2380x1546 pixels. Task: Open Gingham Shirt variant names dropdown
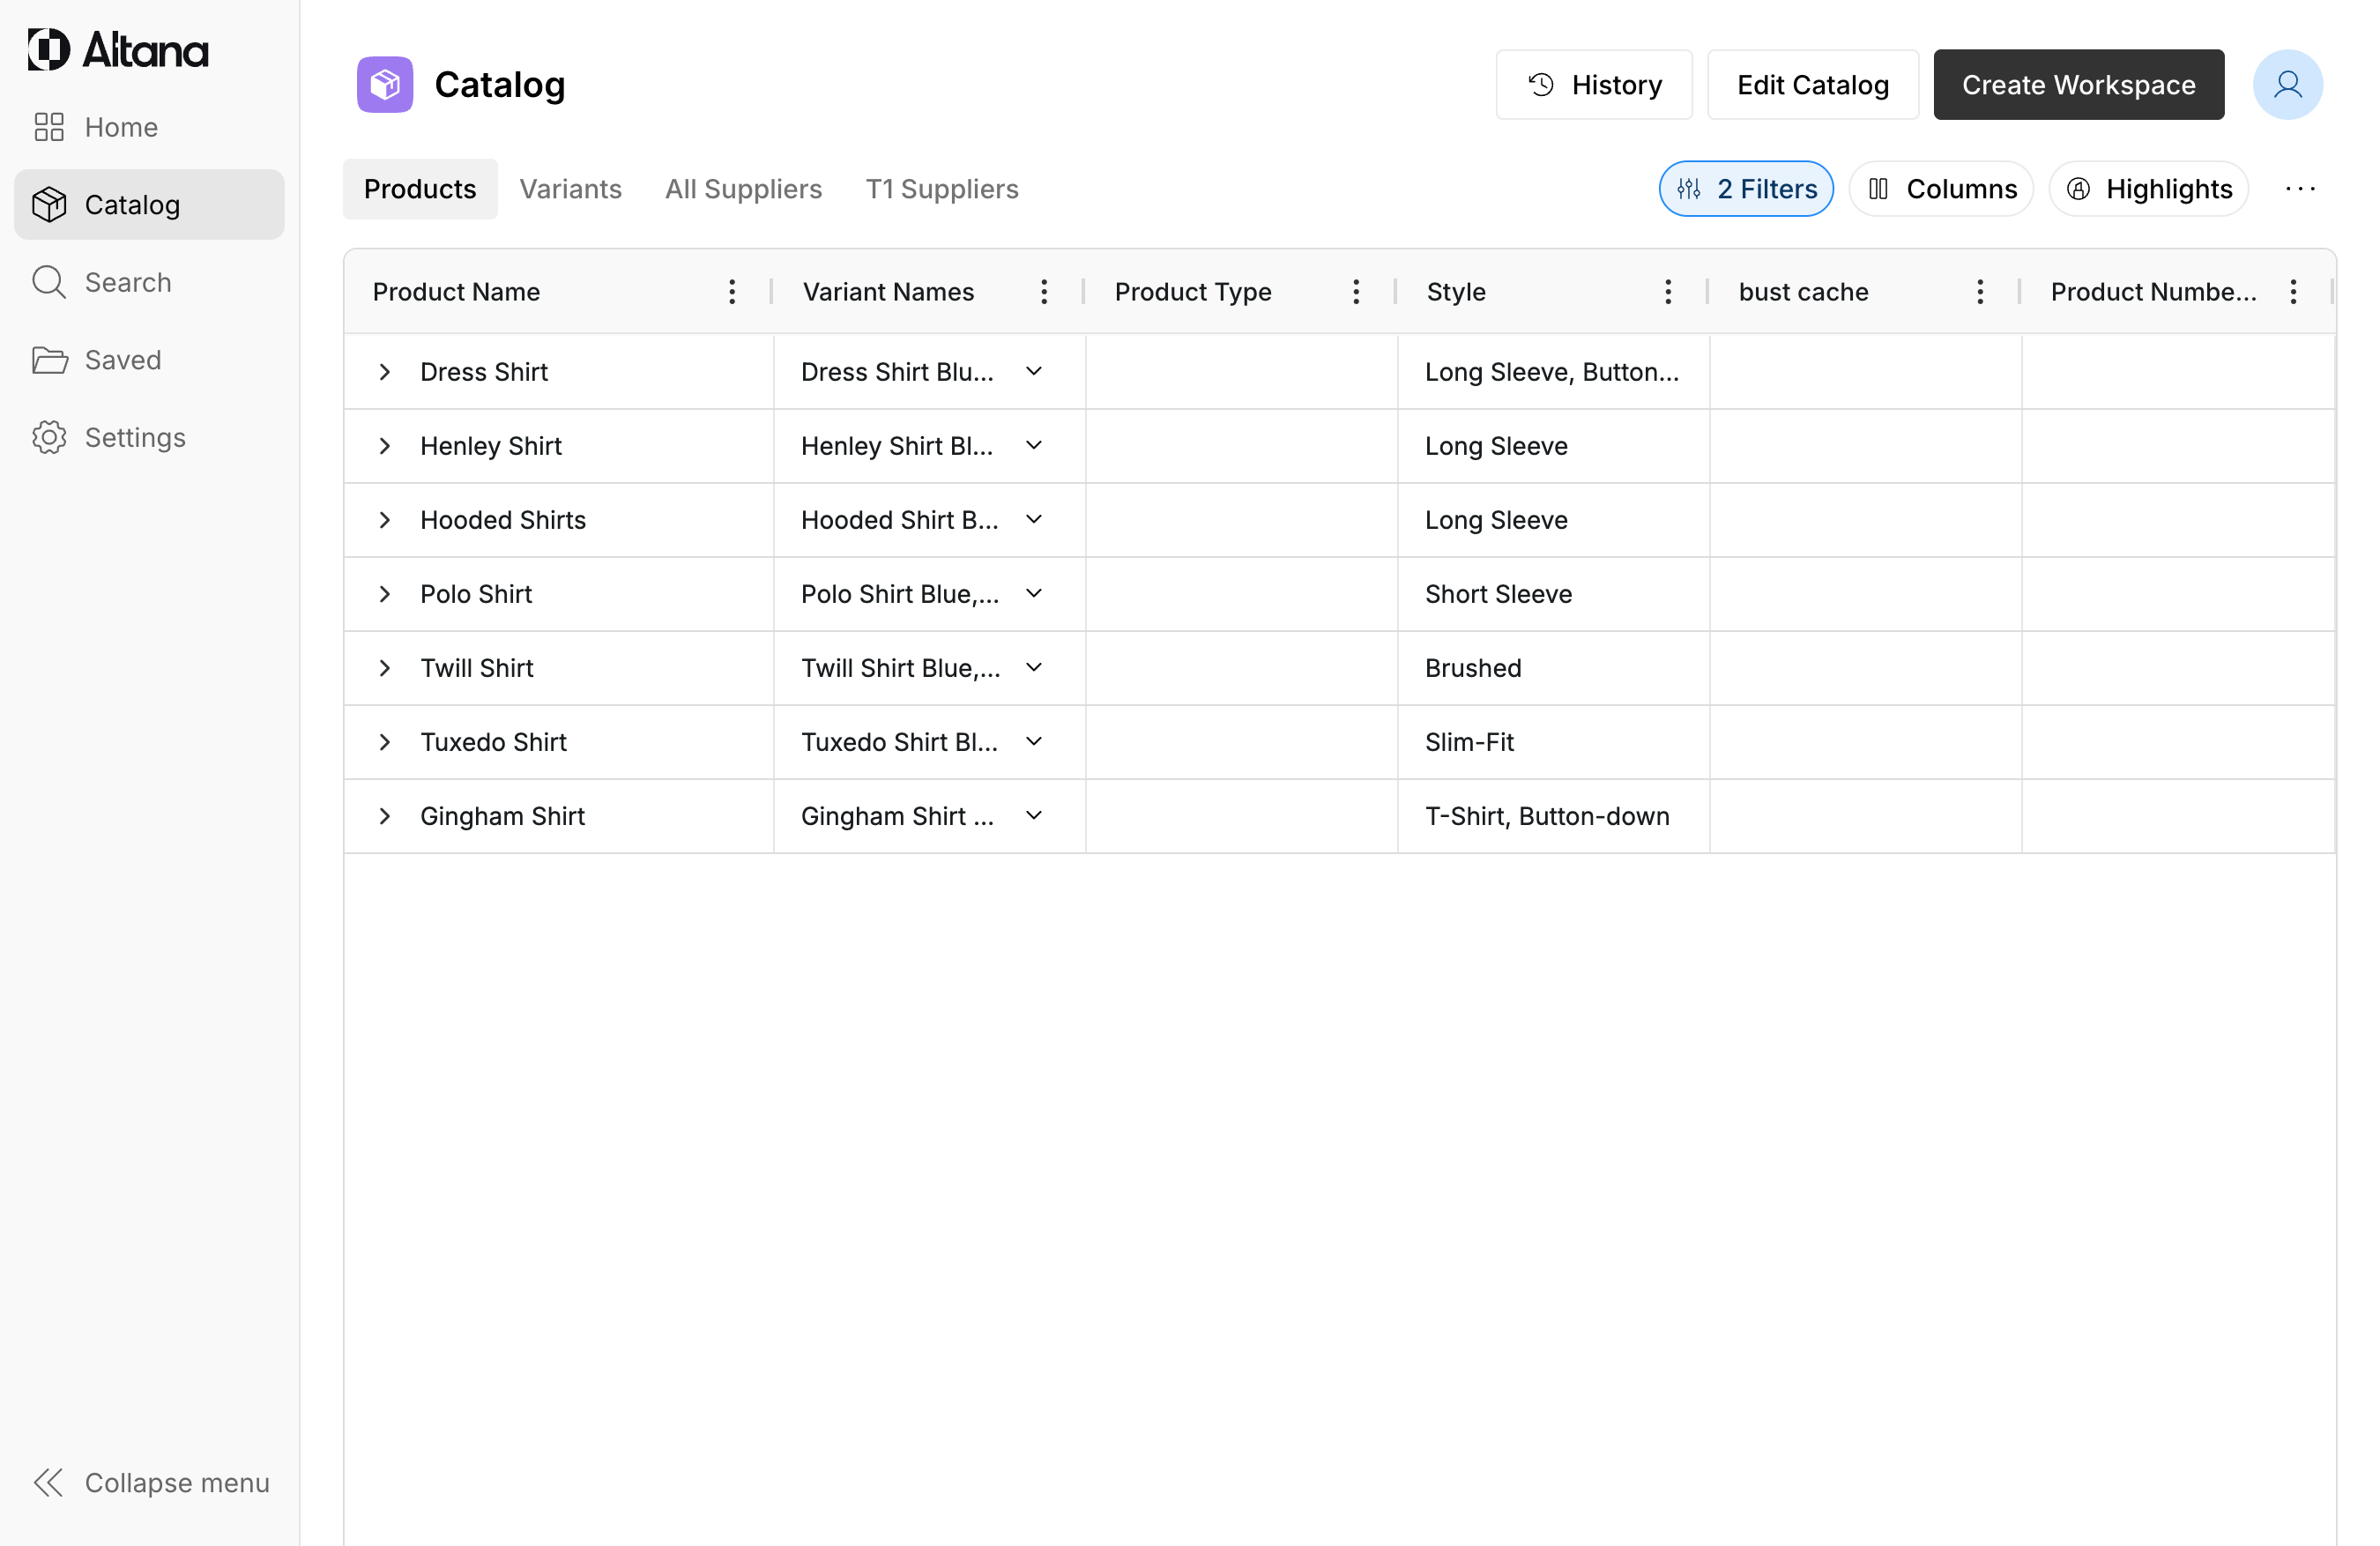pos(1034,816)
